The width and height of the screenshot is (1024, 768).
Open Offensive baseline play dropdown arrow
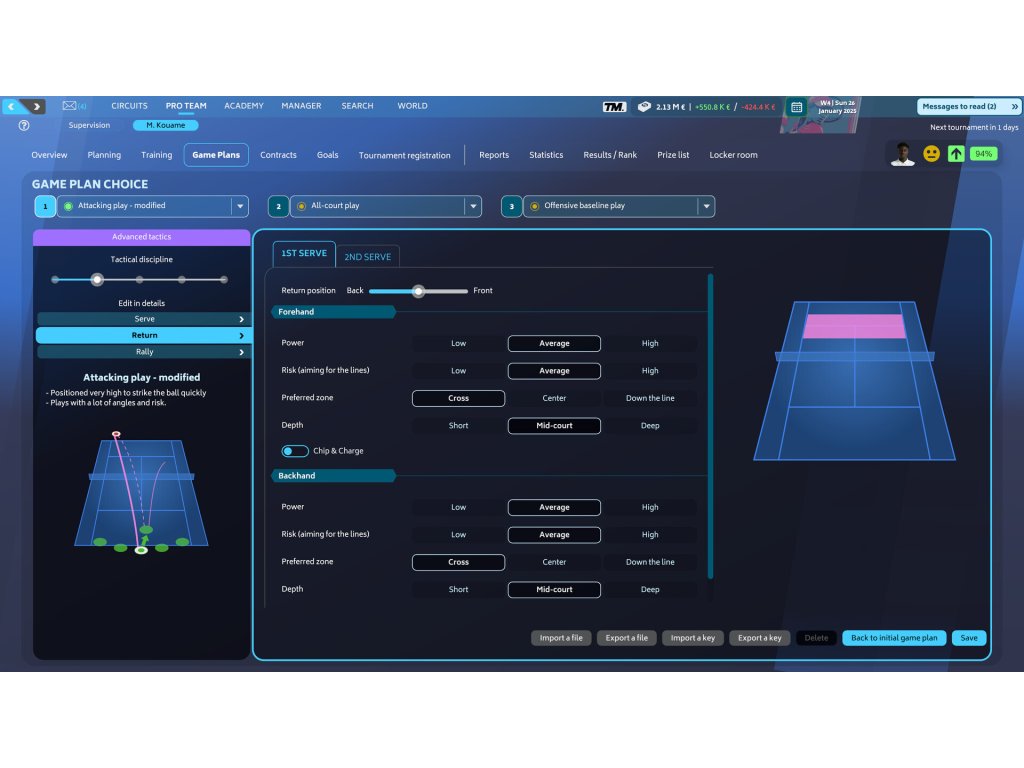706,206
